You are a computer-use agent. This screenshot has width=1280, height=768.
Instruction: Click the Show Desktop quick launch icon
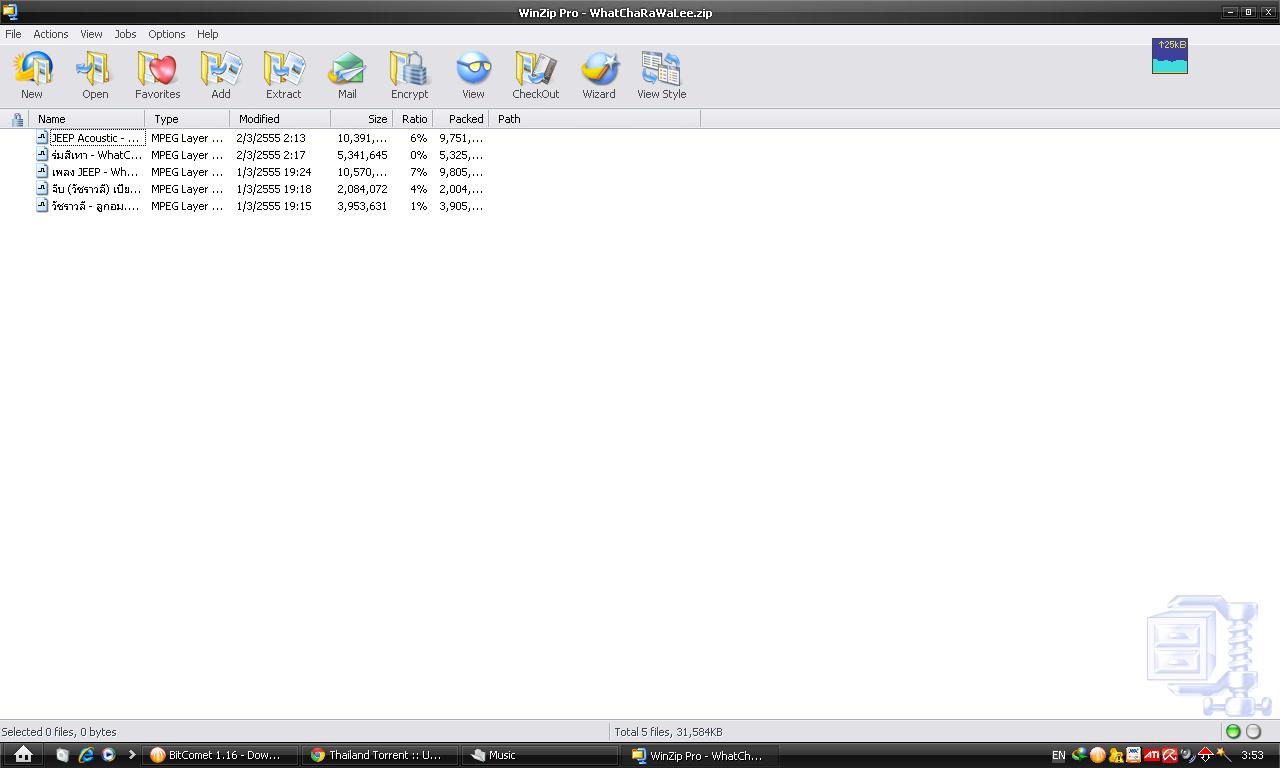pos(63,755)
